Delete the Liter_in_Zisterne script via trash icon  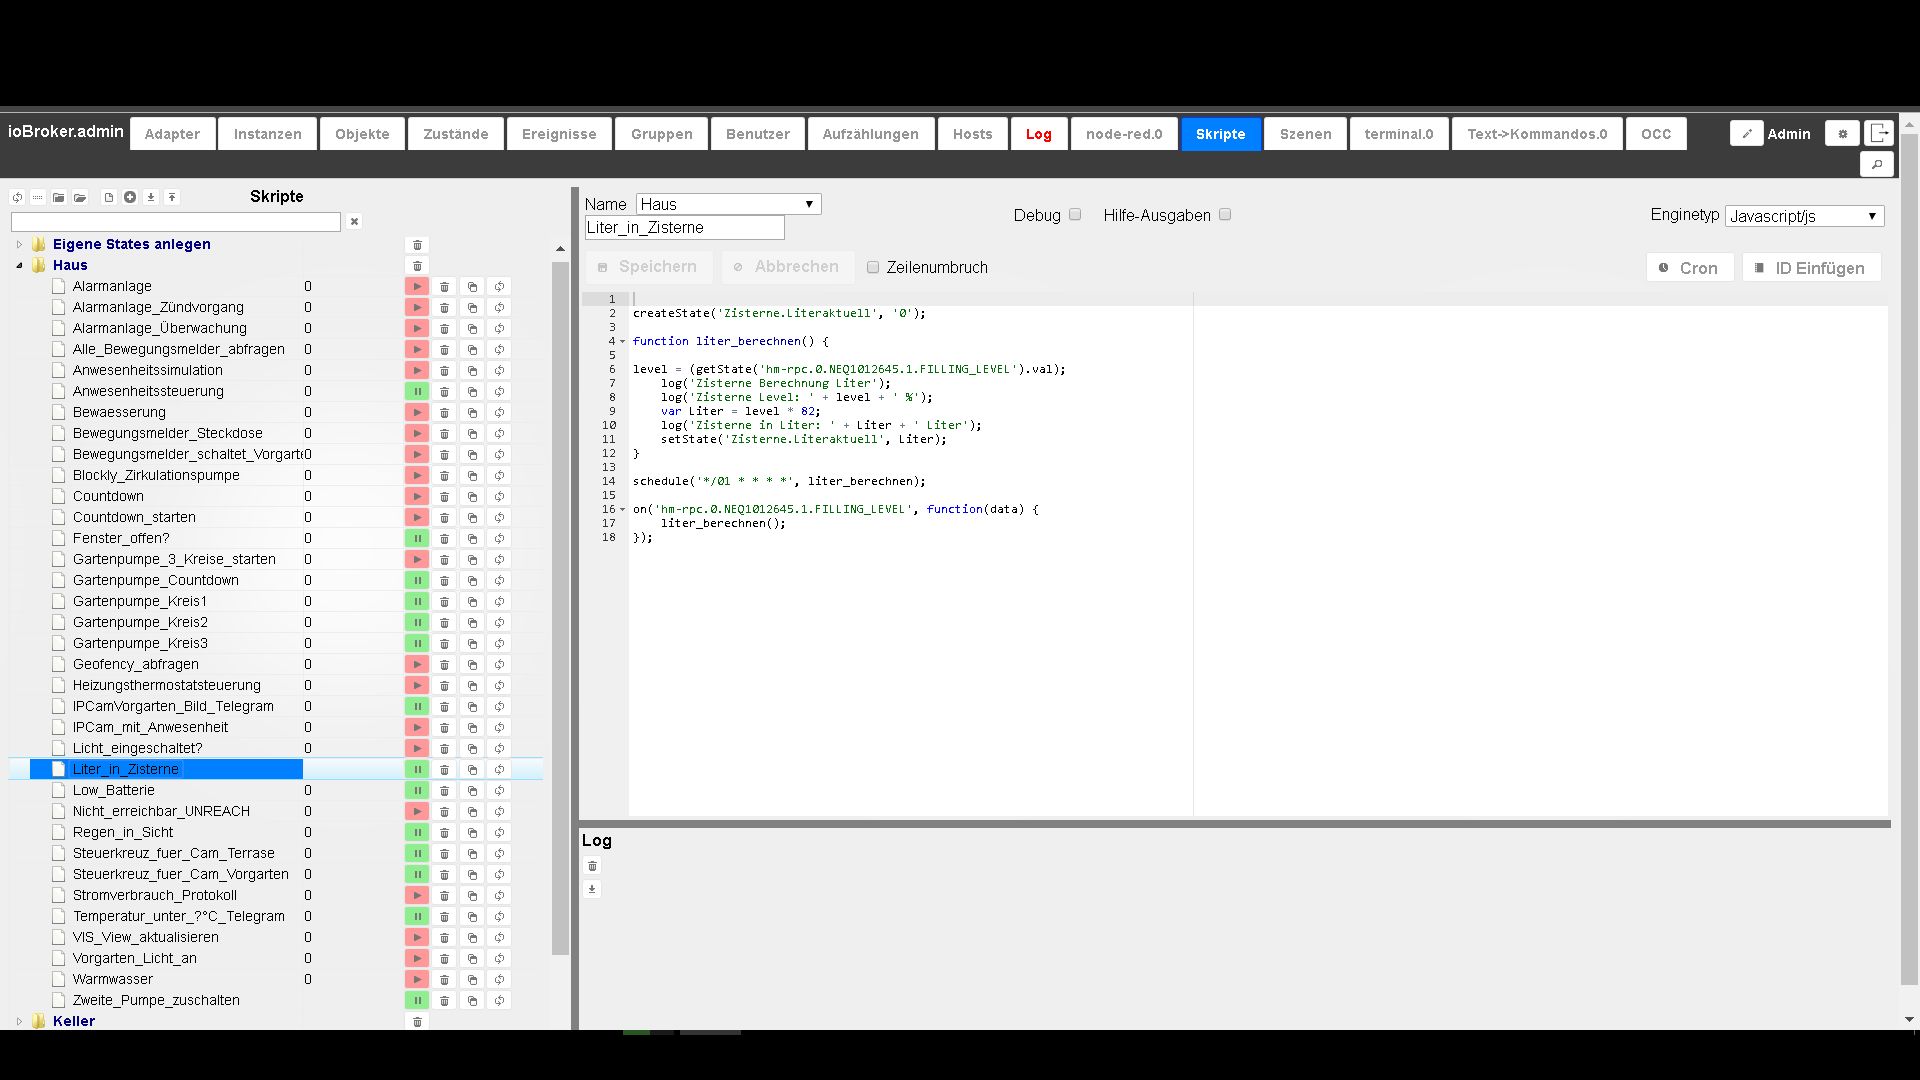[445, 770]
